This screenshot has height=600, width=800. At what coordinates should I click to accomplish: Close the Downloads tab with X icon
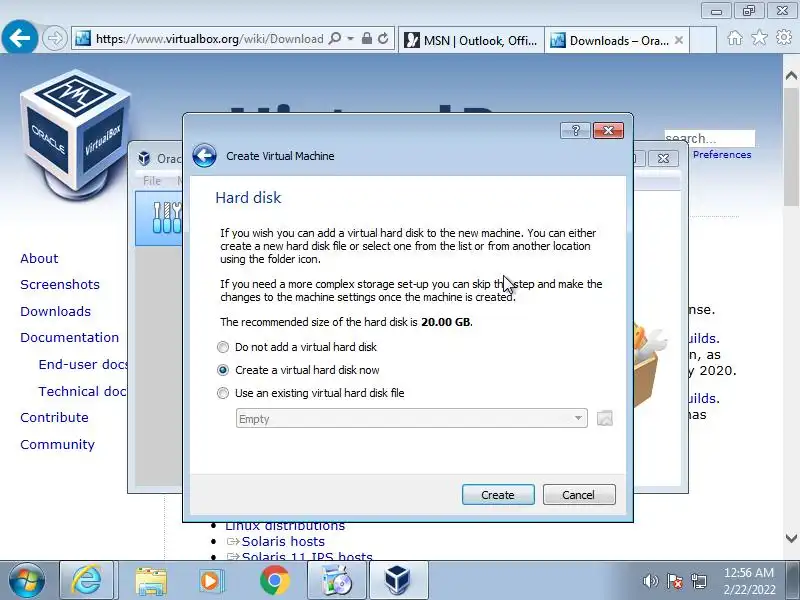679,40
